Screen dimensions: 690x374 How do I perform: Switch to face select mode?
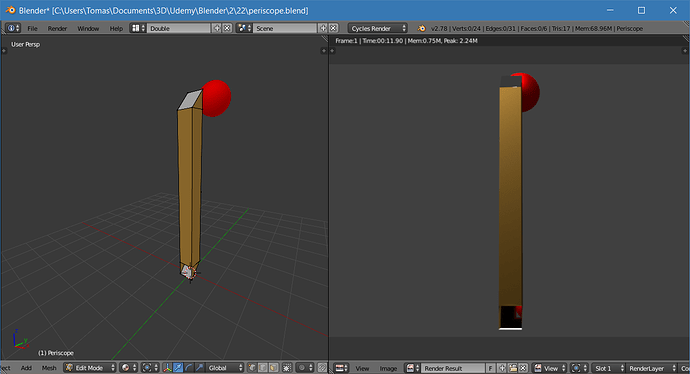[x=273, y=368]
